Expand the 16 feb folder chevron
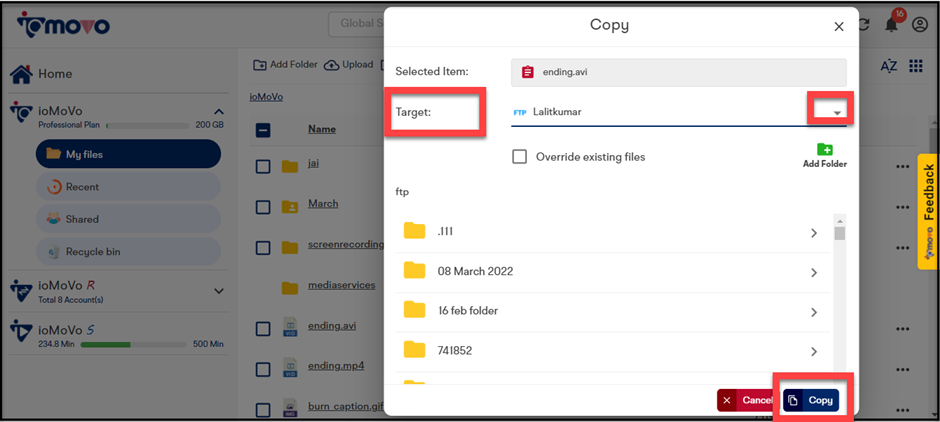The width and height of the screenshot is (940, 422). (814, 312)
